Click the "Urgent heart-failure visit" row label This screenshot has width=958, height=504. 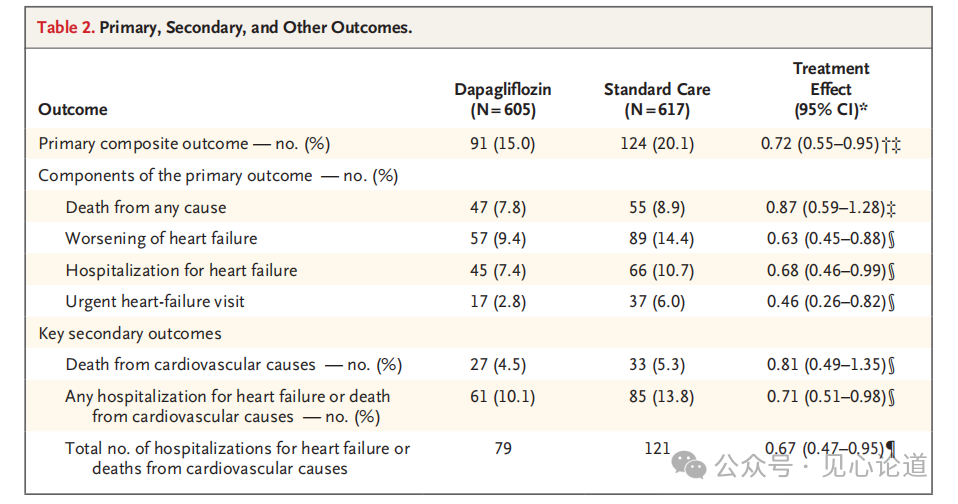coord(155,301)
